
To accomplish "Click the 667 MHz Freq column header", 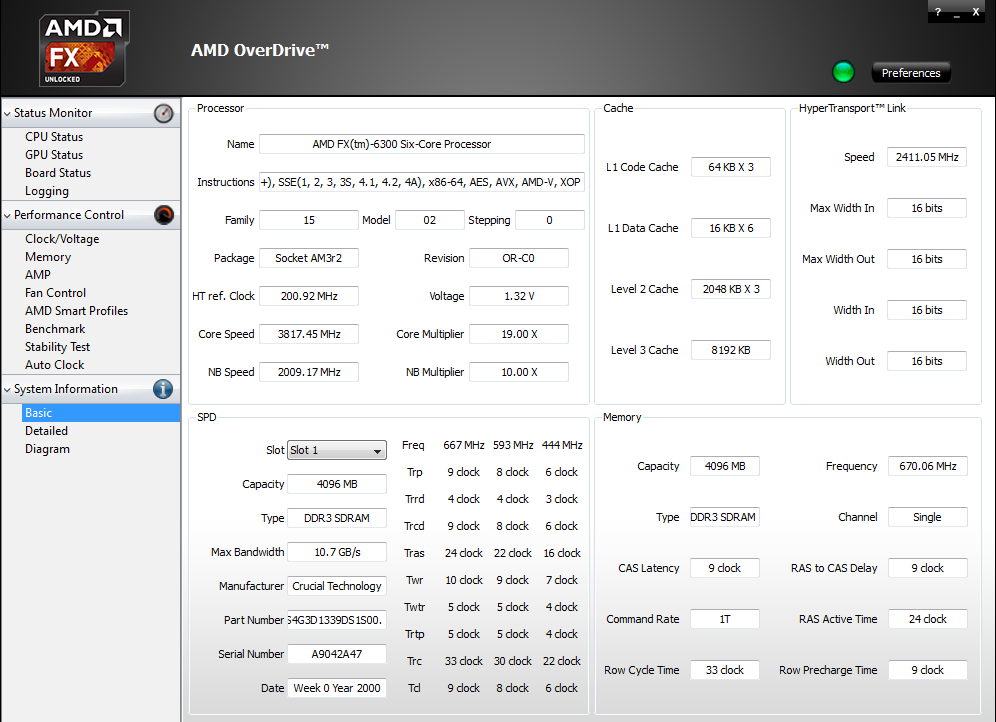I will click(x=464, y=445).
